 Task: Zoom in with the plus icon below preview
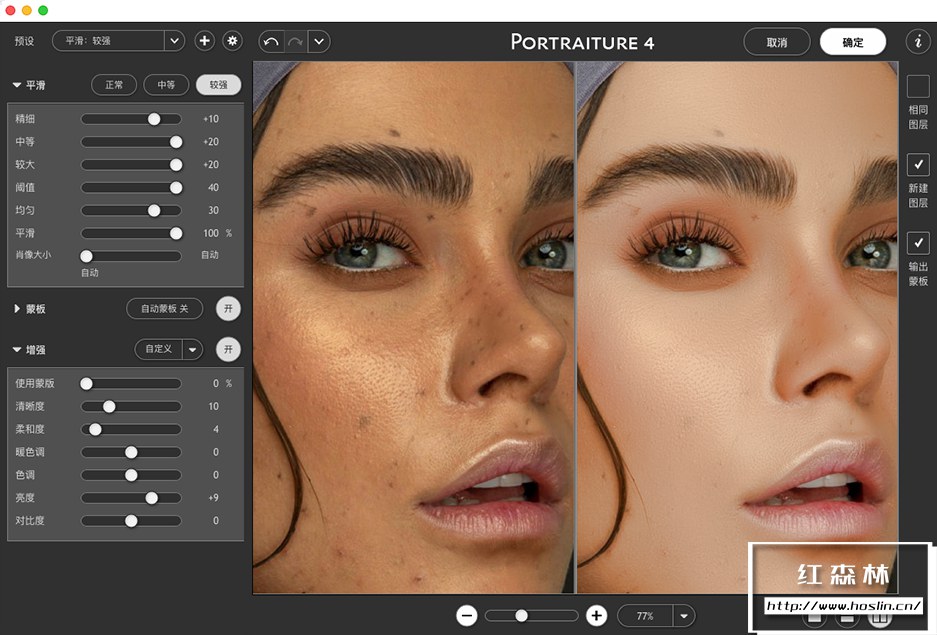coord(596,615)
